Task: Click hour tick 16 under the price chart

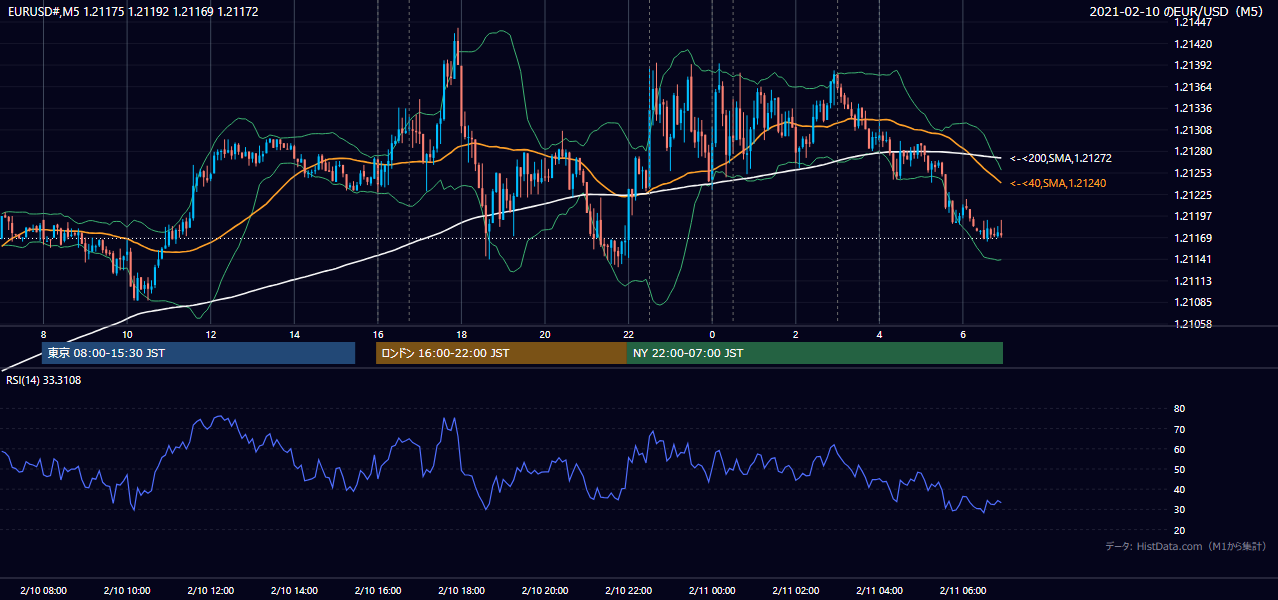Action: point(377,334)
